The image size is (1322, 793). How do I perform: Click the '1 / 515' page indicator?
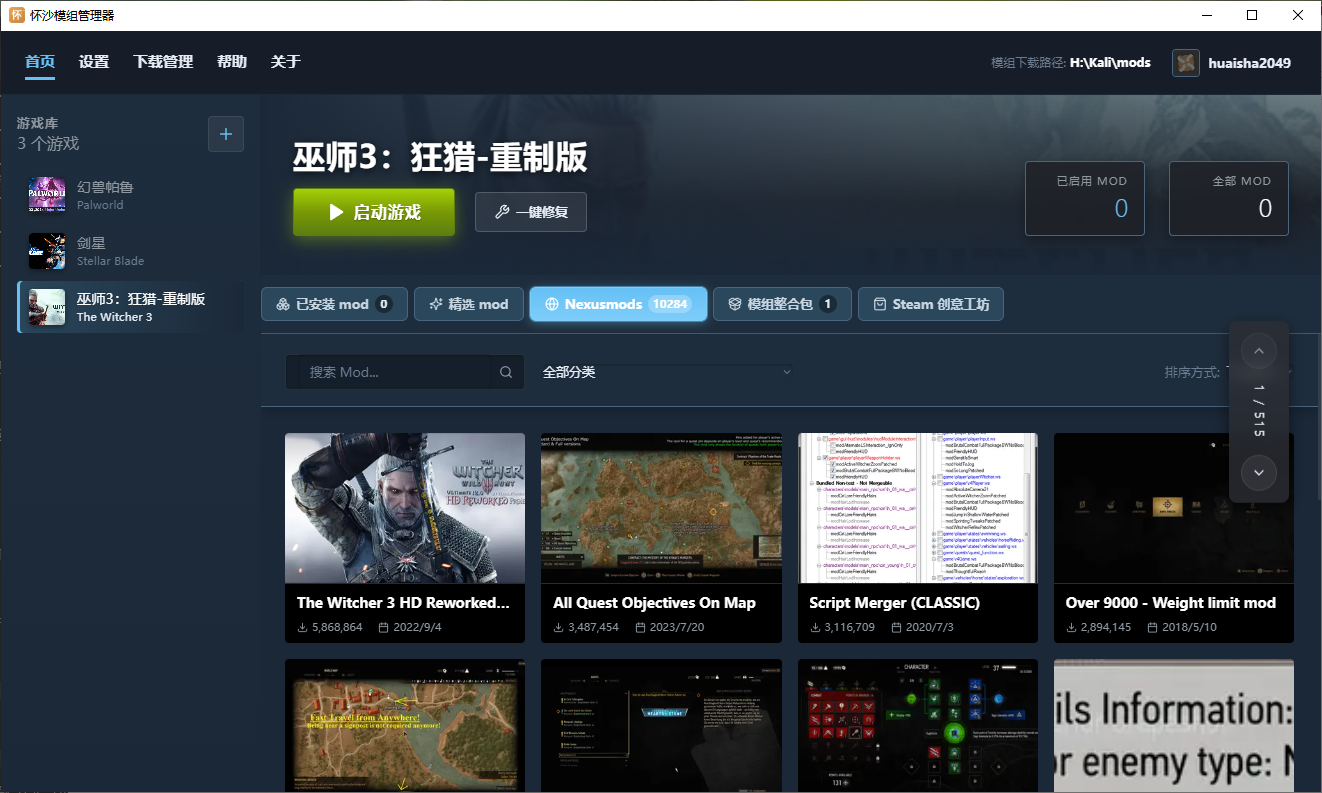point(1259,412)
